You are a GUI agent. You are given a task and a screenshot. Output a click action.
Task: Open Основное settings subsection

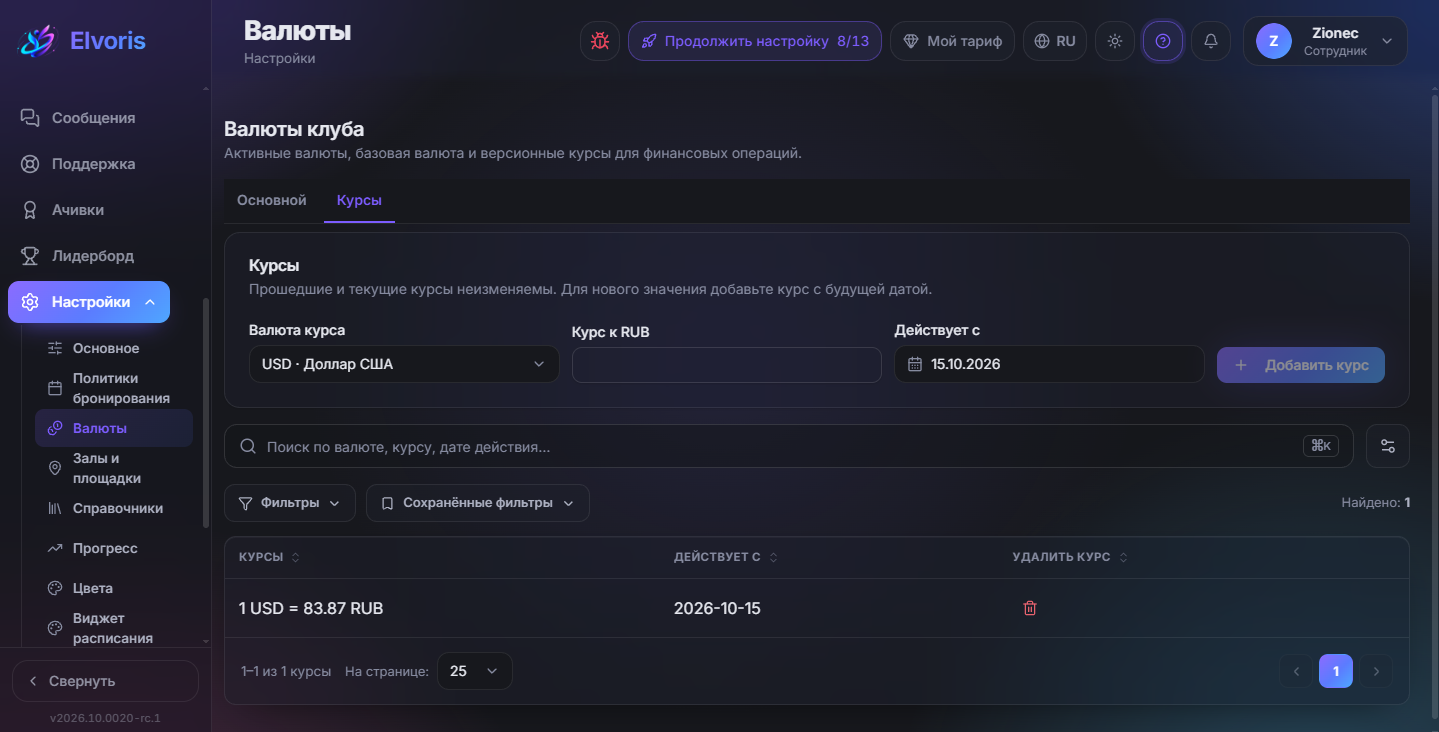click(114, 348)
